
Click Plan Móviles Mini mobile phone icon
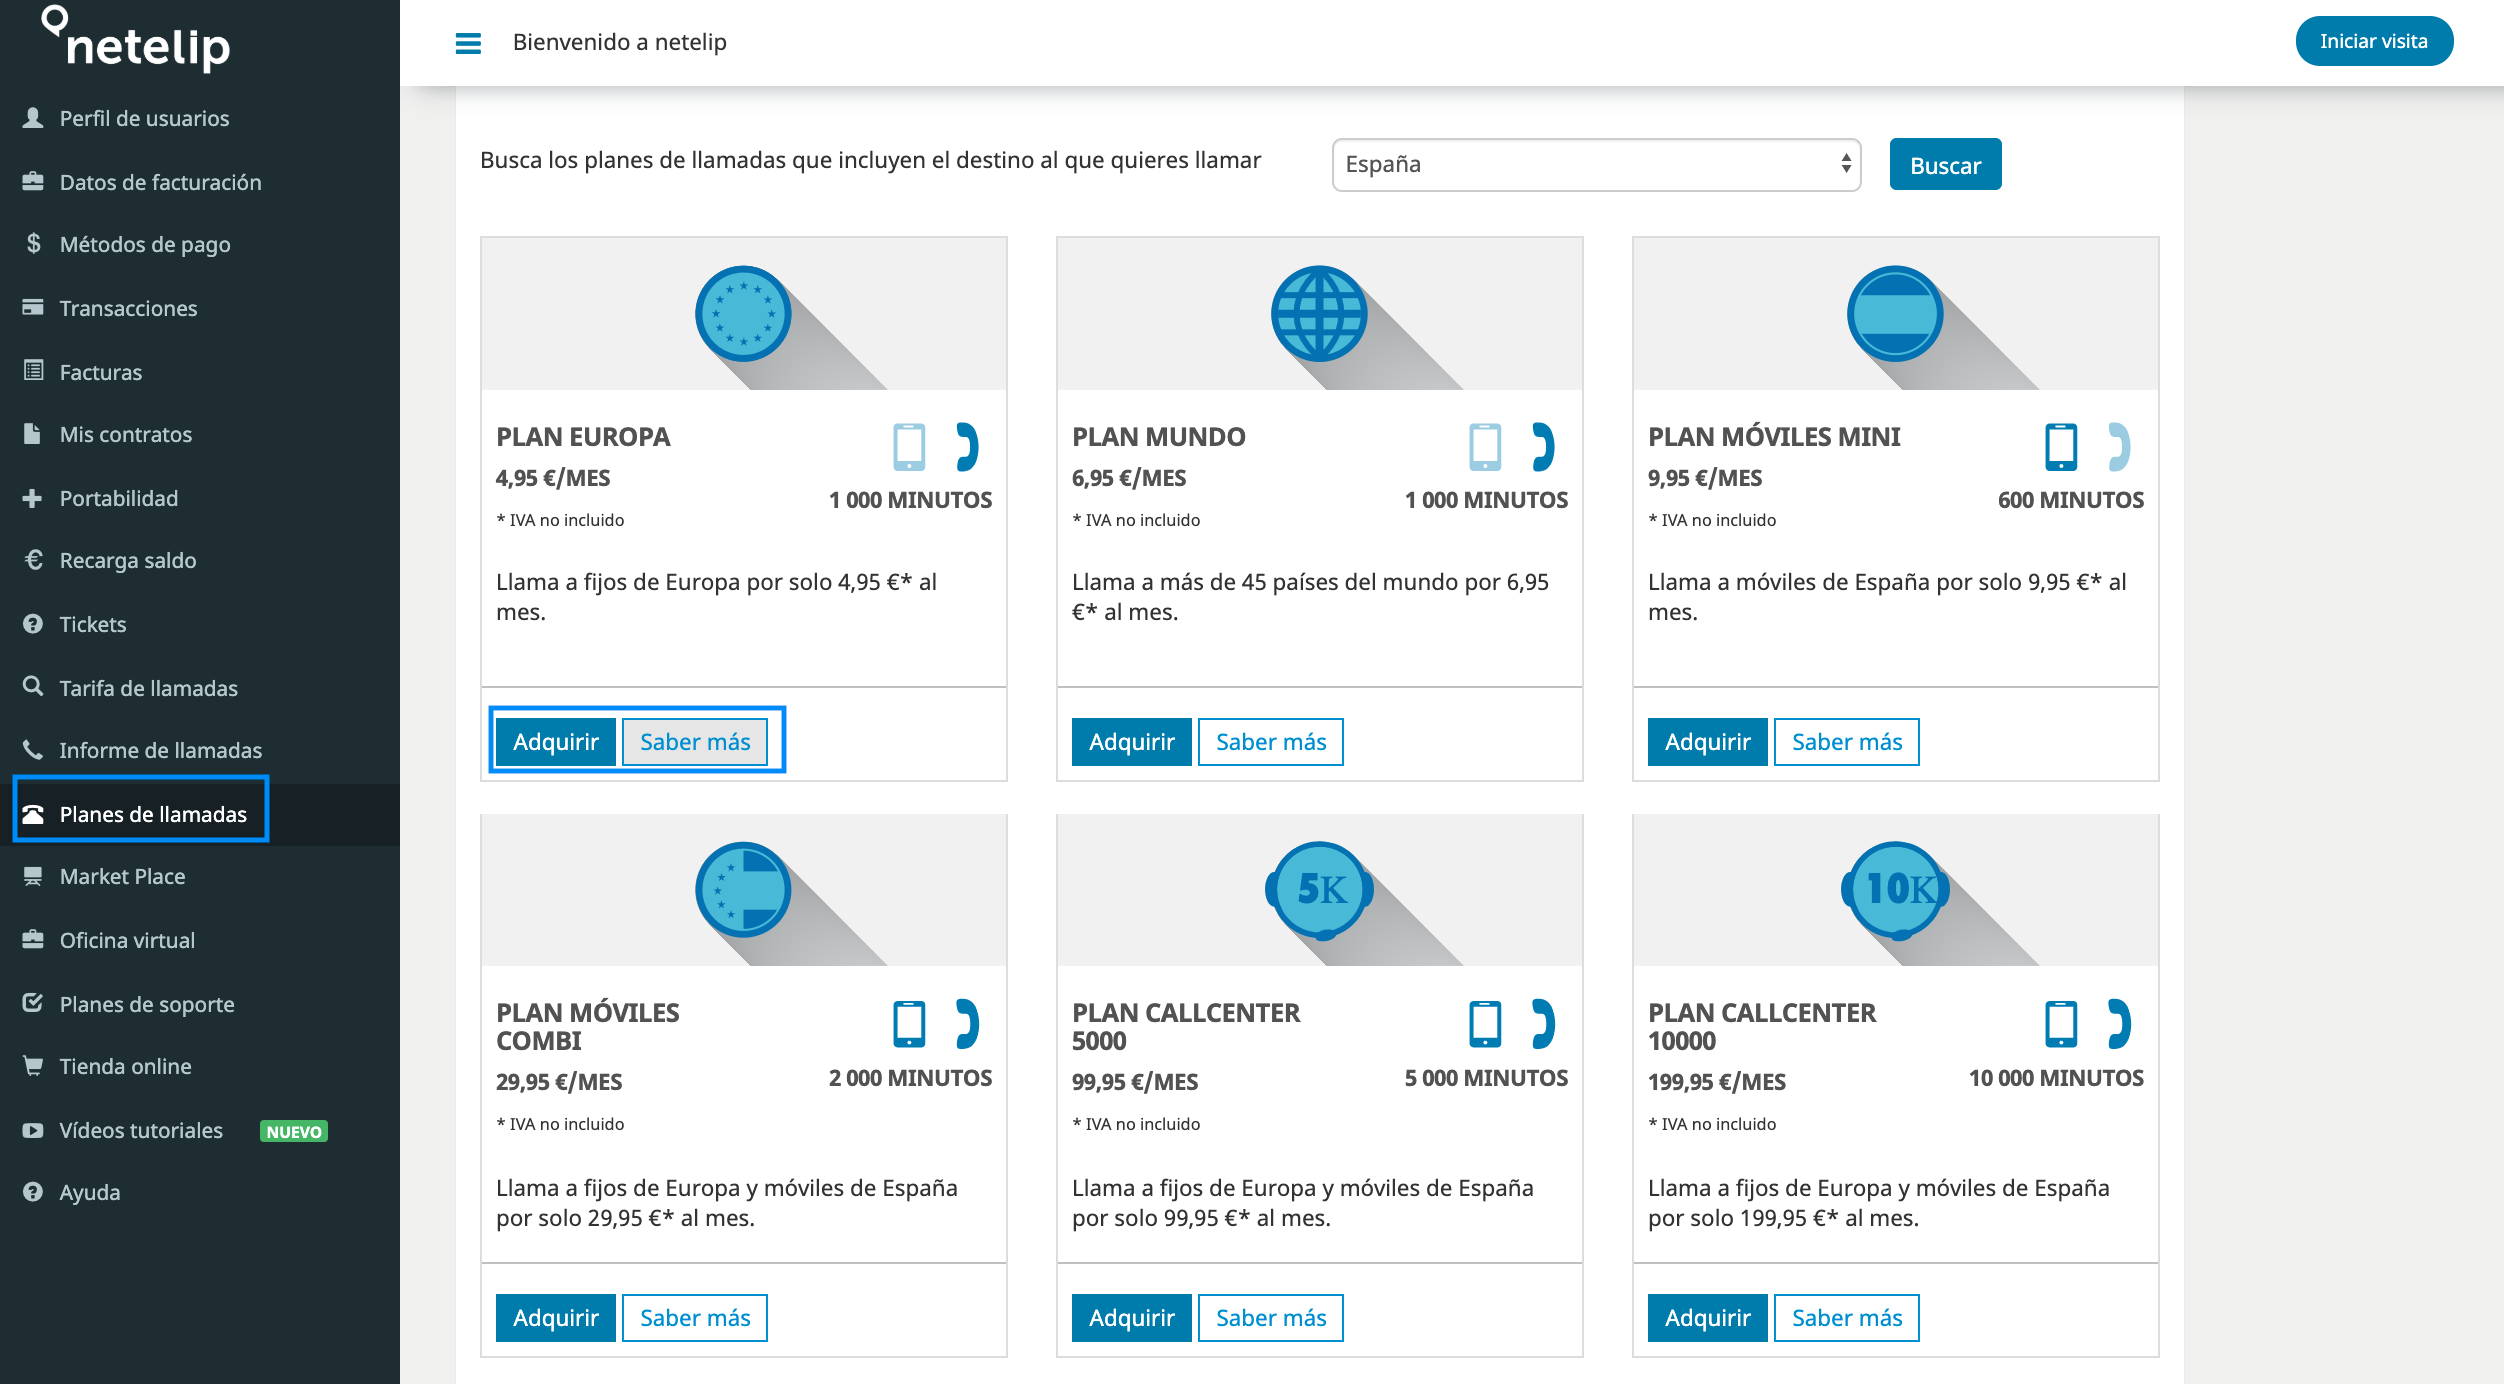click(x=2061, y=447)
